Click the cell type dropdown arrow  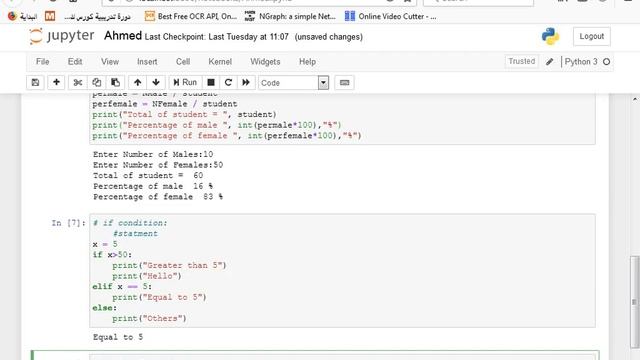[x=323, y=83]
